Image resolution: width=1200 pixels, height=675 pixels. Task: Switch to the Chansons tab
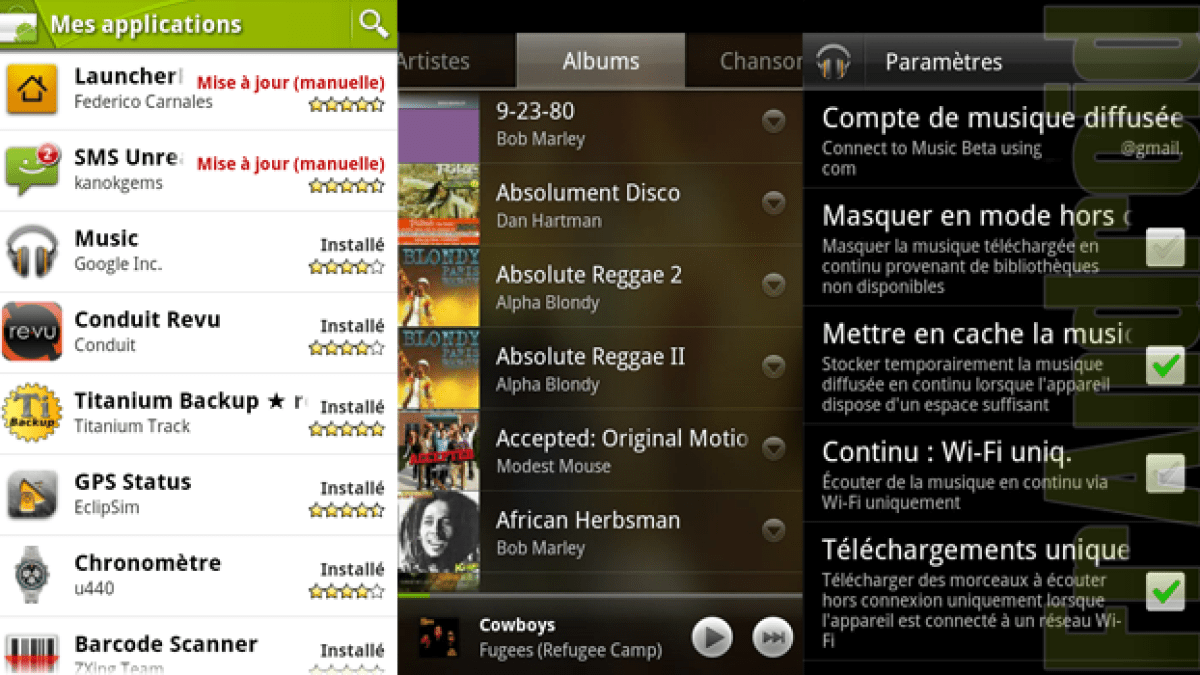(760, 61)
